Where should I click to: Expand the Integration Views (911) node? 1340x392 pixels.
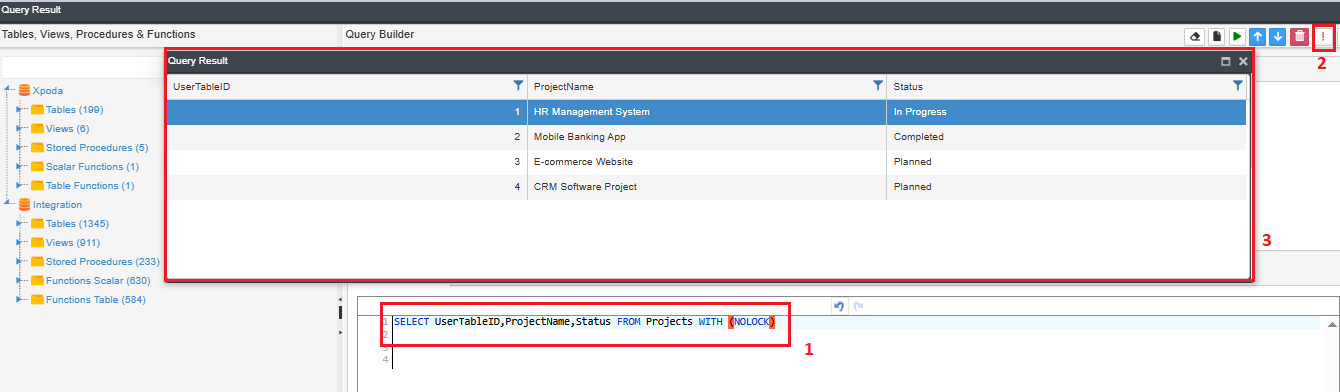pos(20,242)
